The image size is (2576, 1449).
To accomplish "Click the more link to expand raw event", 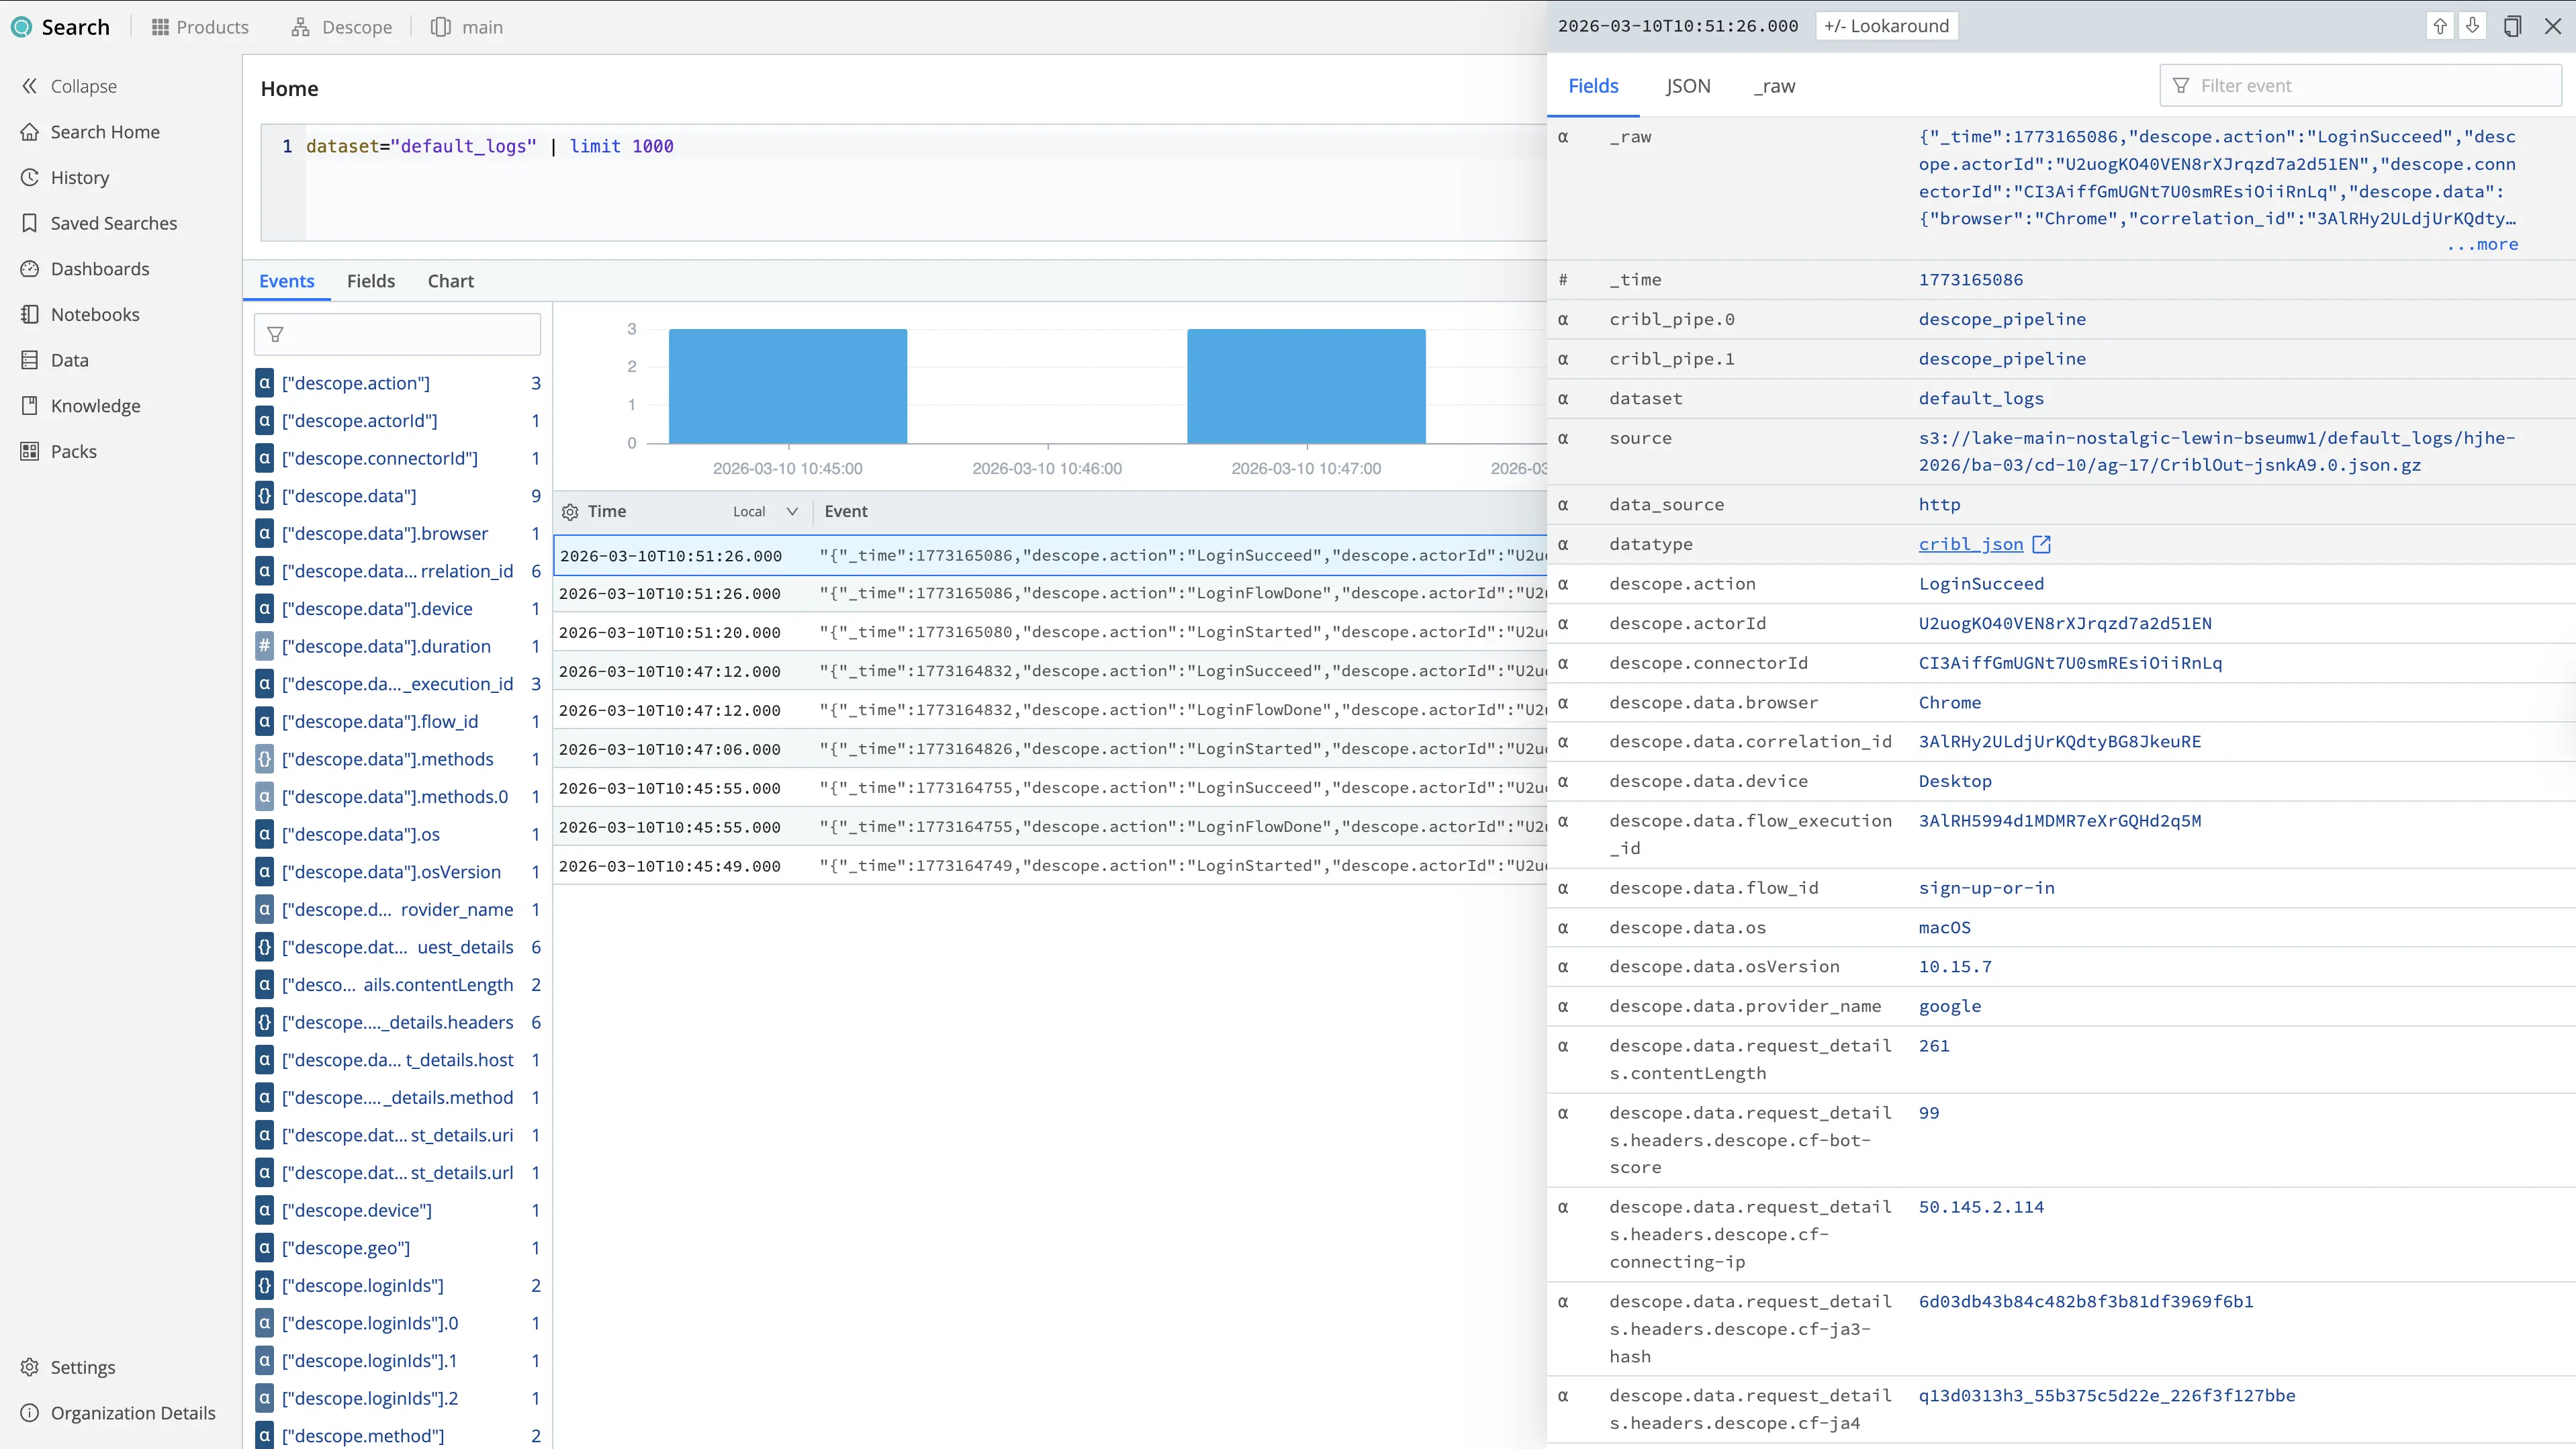I will (2484, 245).
